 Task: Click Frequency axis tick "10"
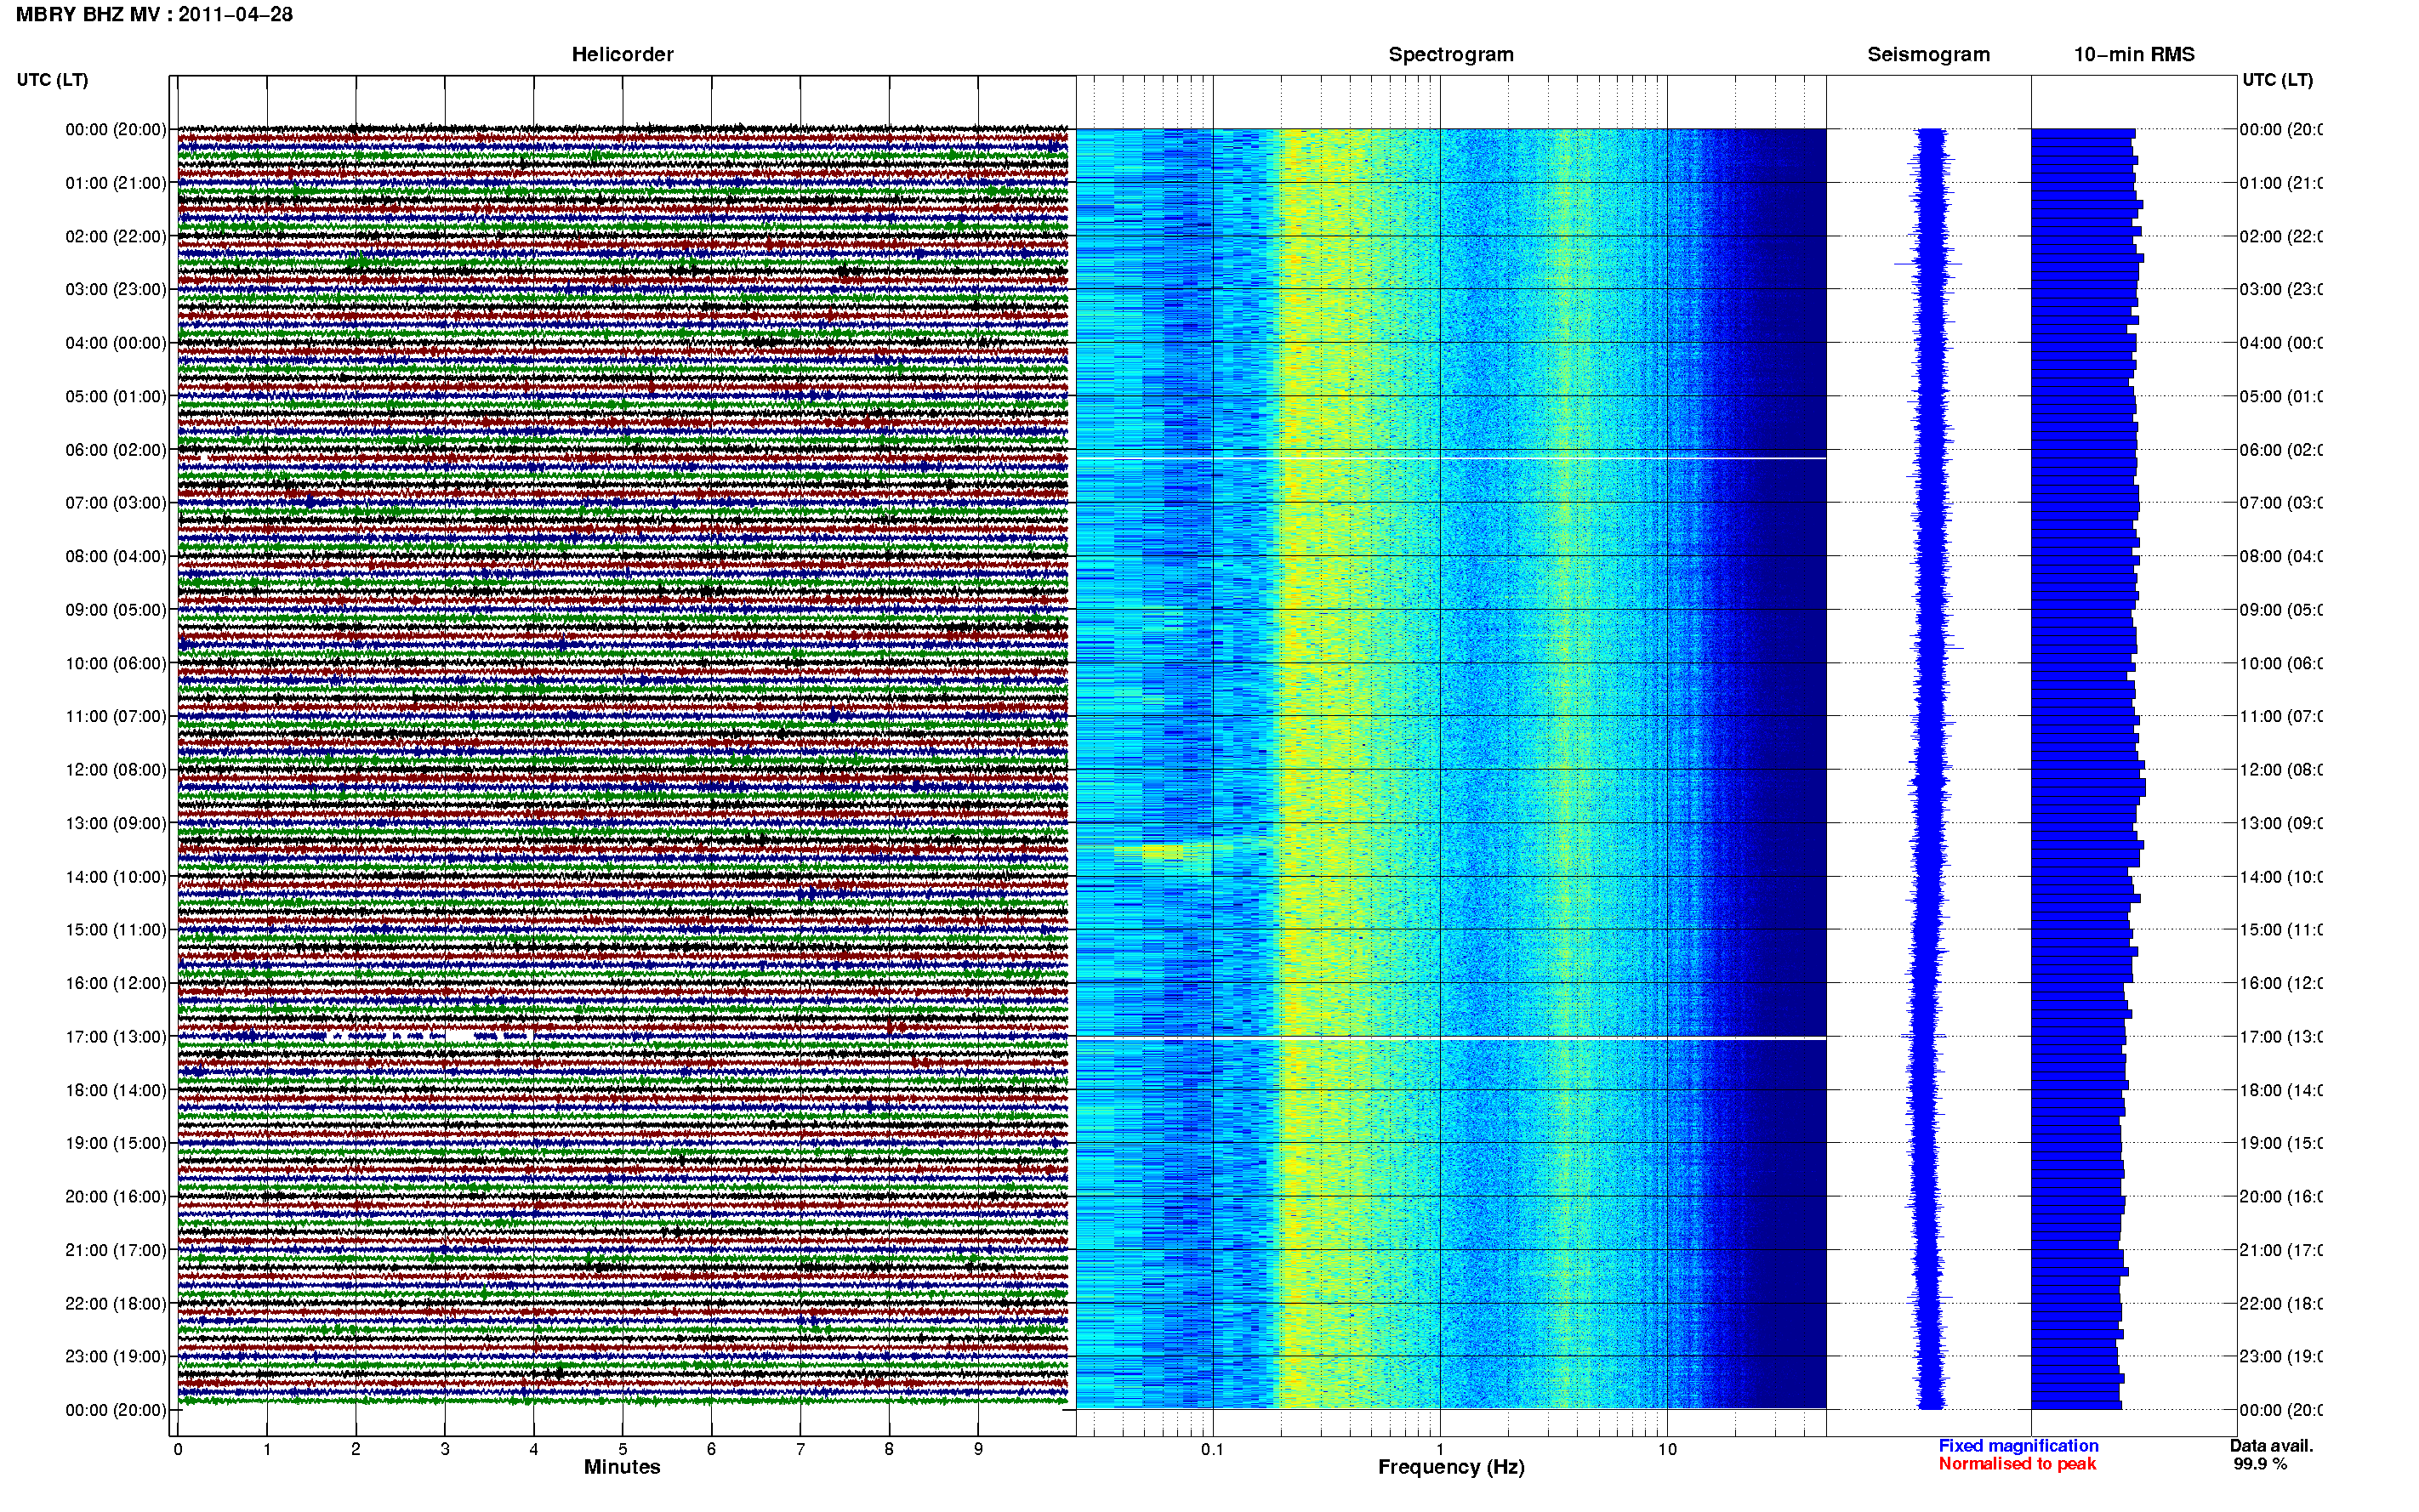click(x=1667, y=1449)
